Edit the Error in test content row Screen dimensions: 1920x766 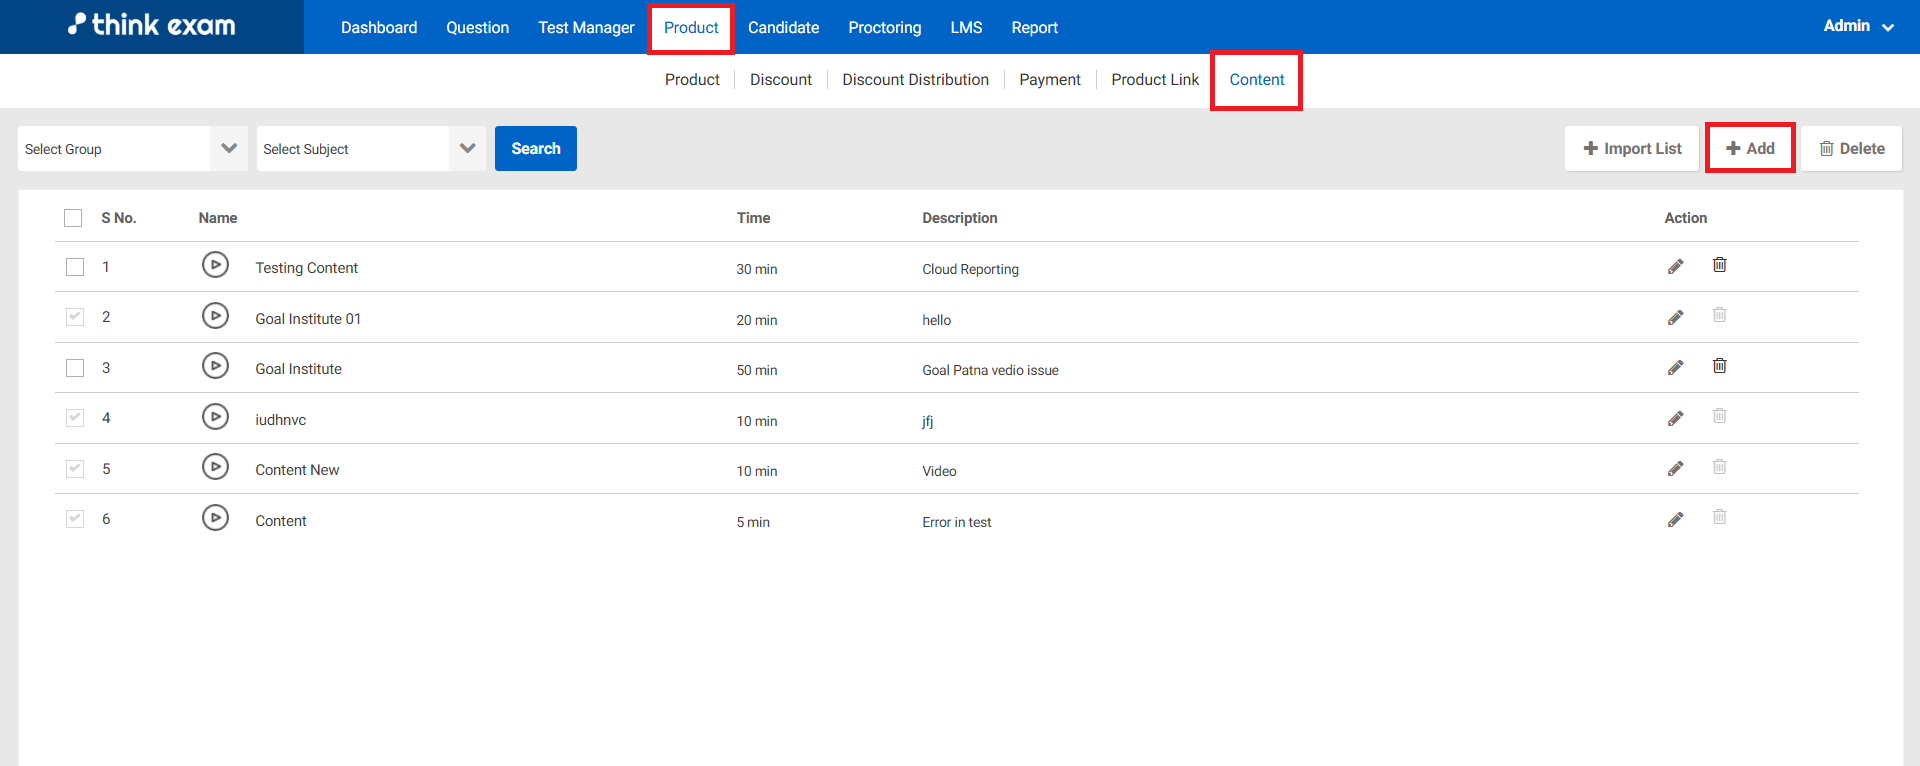[x=1675, y=520]
